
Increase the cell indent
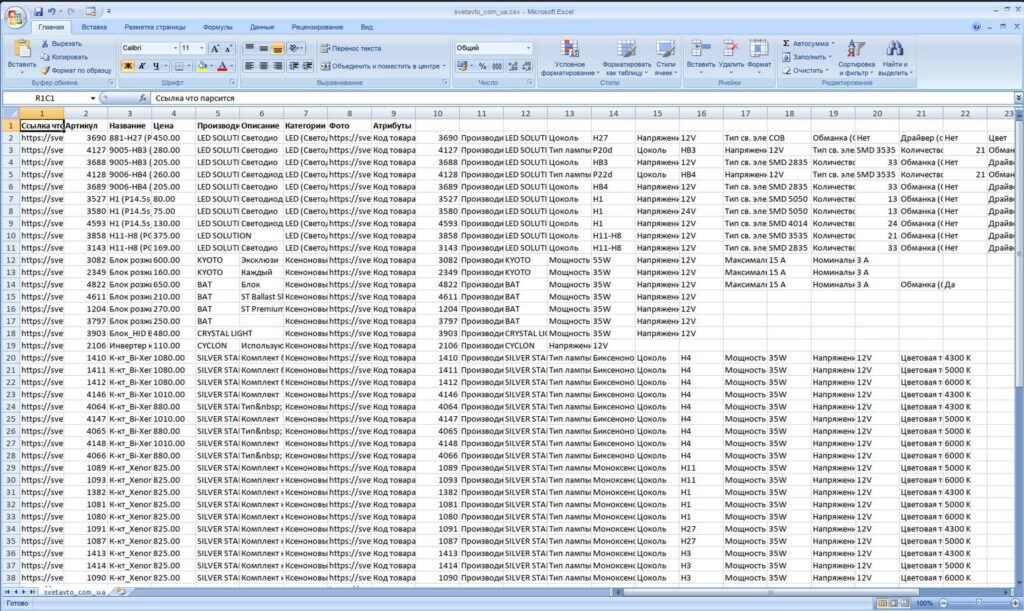pyautogui.click(x=308, y=66)
